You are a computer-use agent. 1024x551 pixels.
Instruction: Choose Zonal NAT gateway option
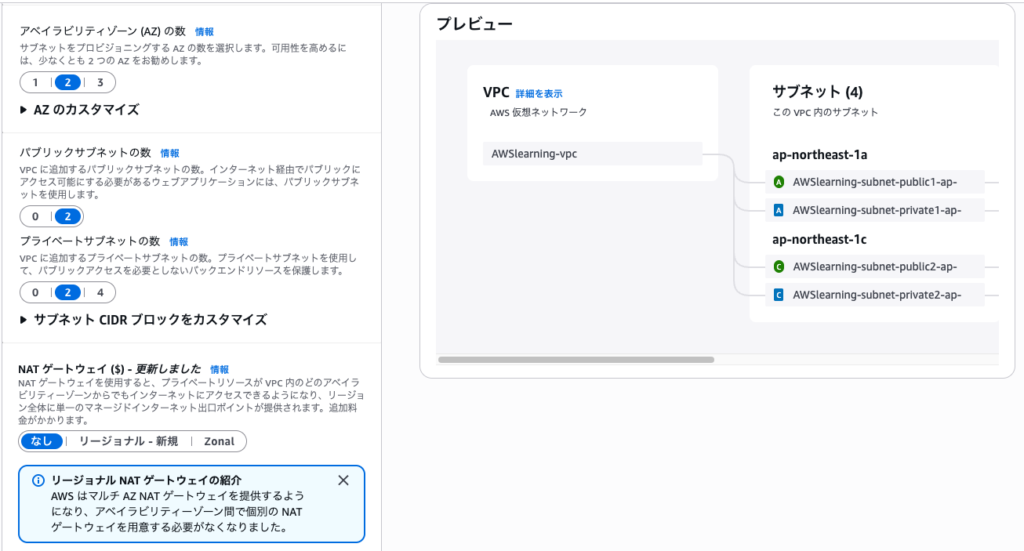coord(219,442)
